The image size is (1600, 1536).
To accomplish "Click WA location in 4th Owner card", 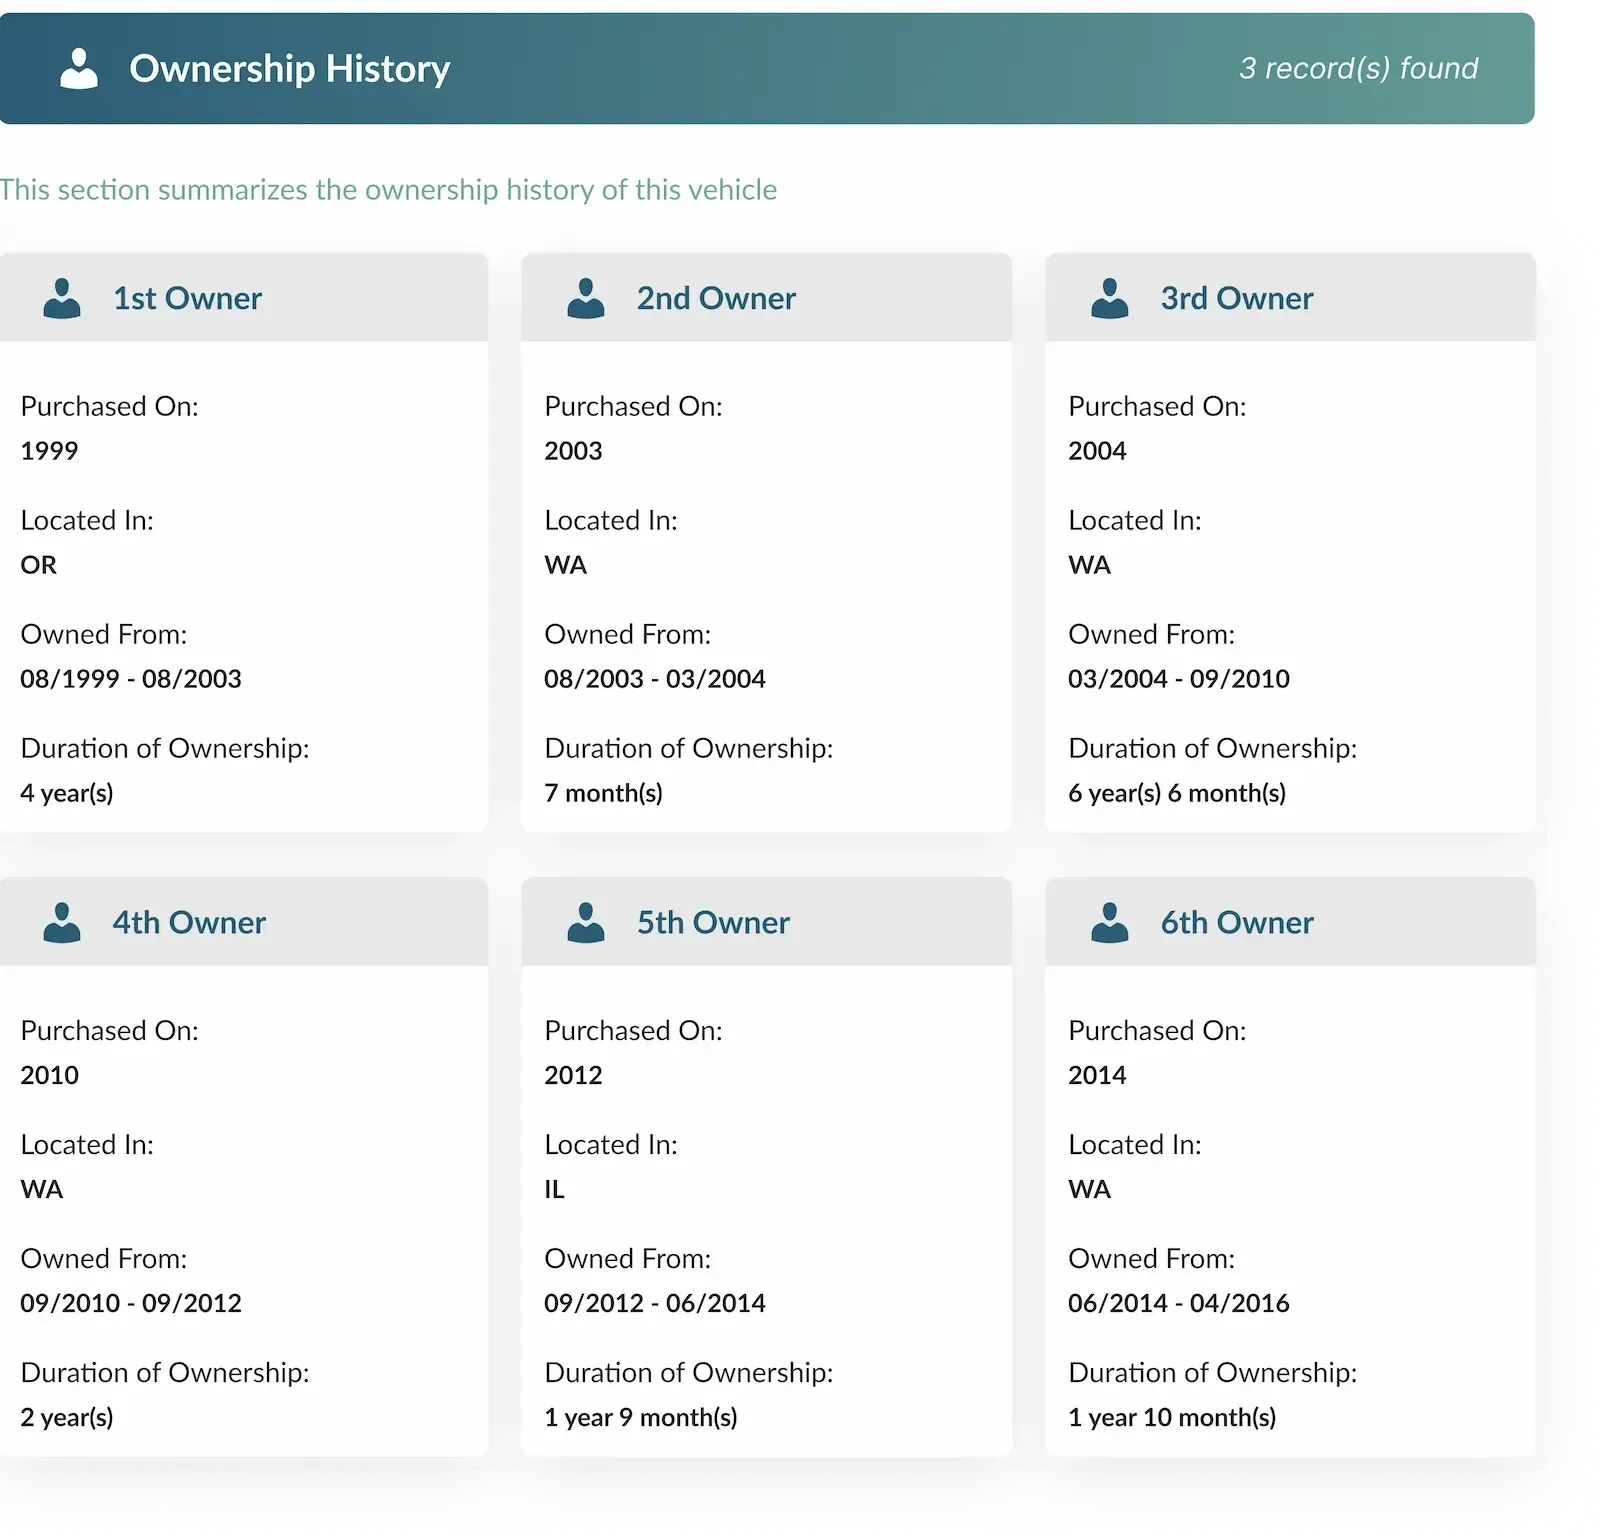I will click(x=42, y=1189).
